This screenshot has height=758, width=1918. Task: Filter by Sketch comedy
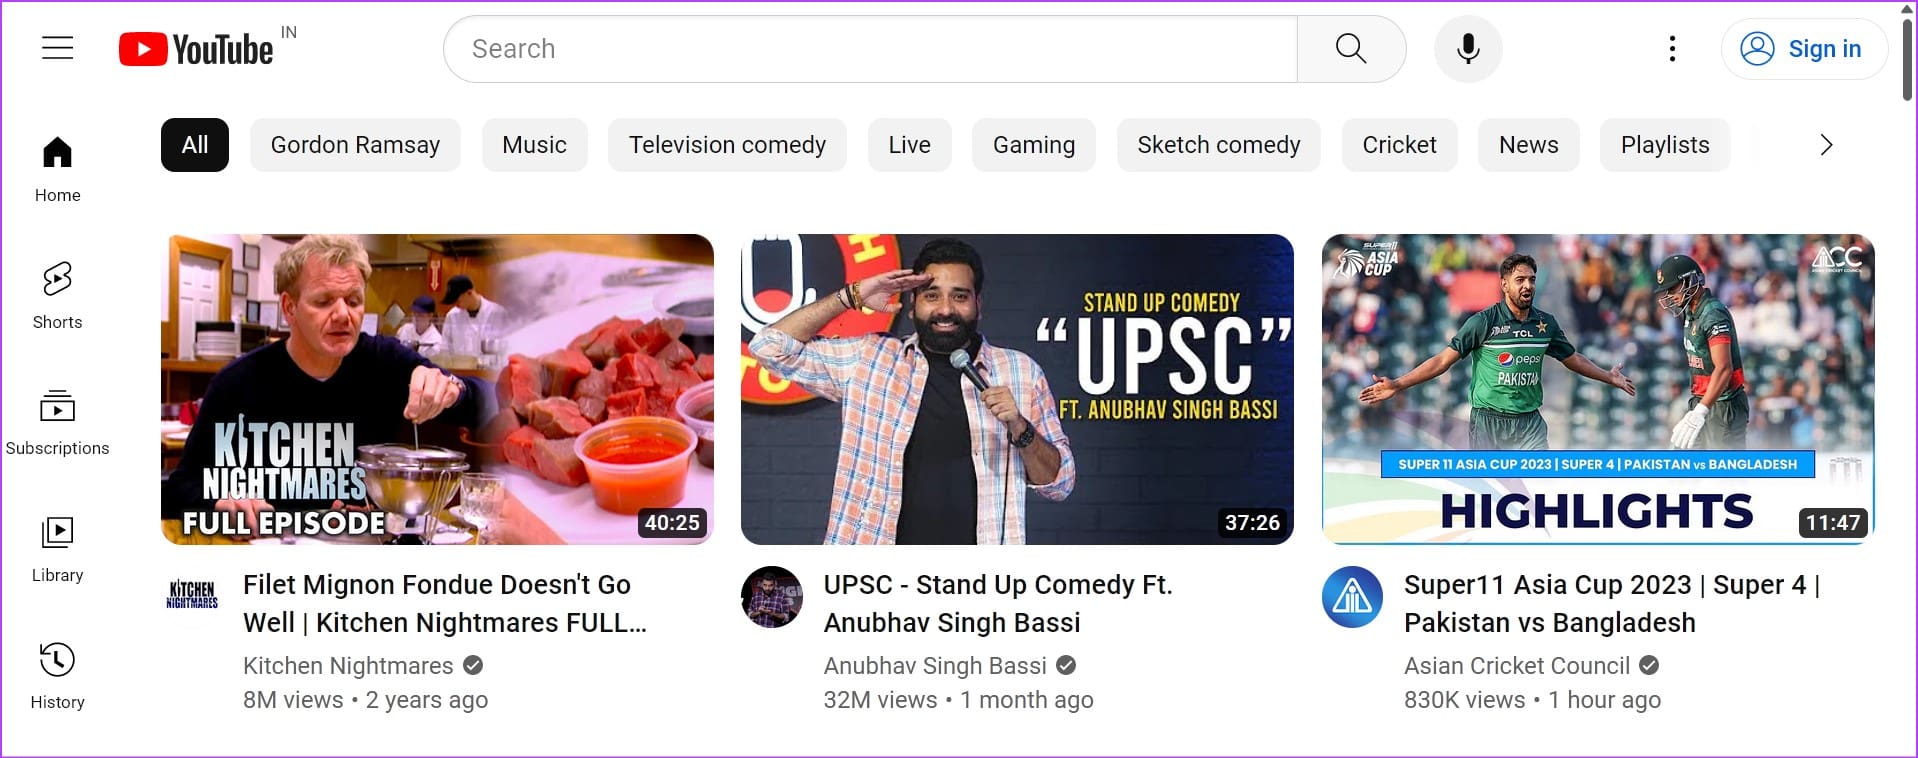[1218, 145]
